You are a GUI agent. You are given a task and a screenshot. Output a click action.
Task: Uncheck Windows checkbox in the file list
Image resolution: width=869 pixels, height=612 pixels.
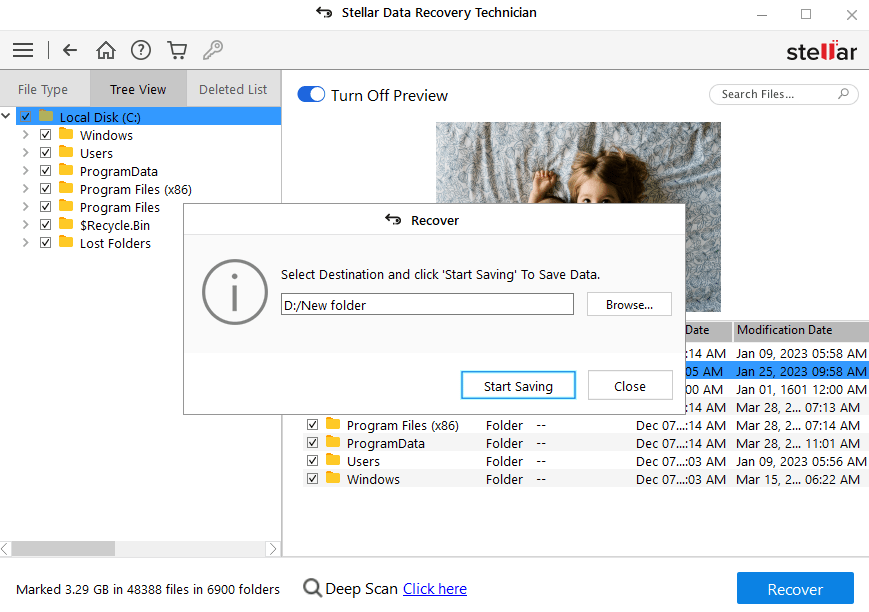[313, 478]
